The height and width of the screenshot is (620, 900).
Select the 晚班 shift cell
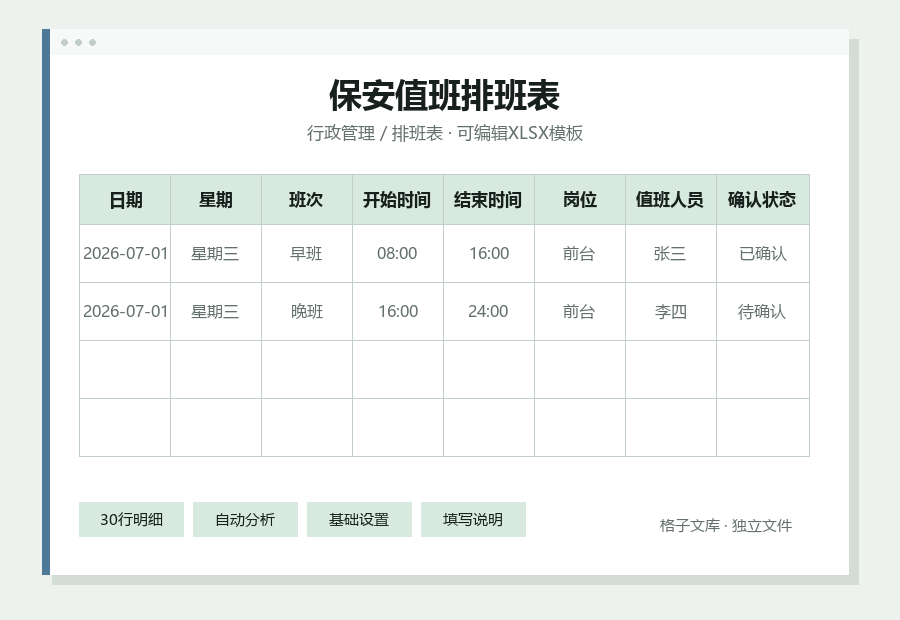pos(307,311)
